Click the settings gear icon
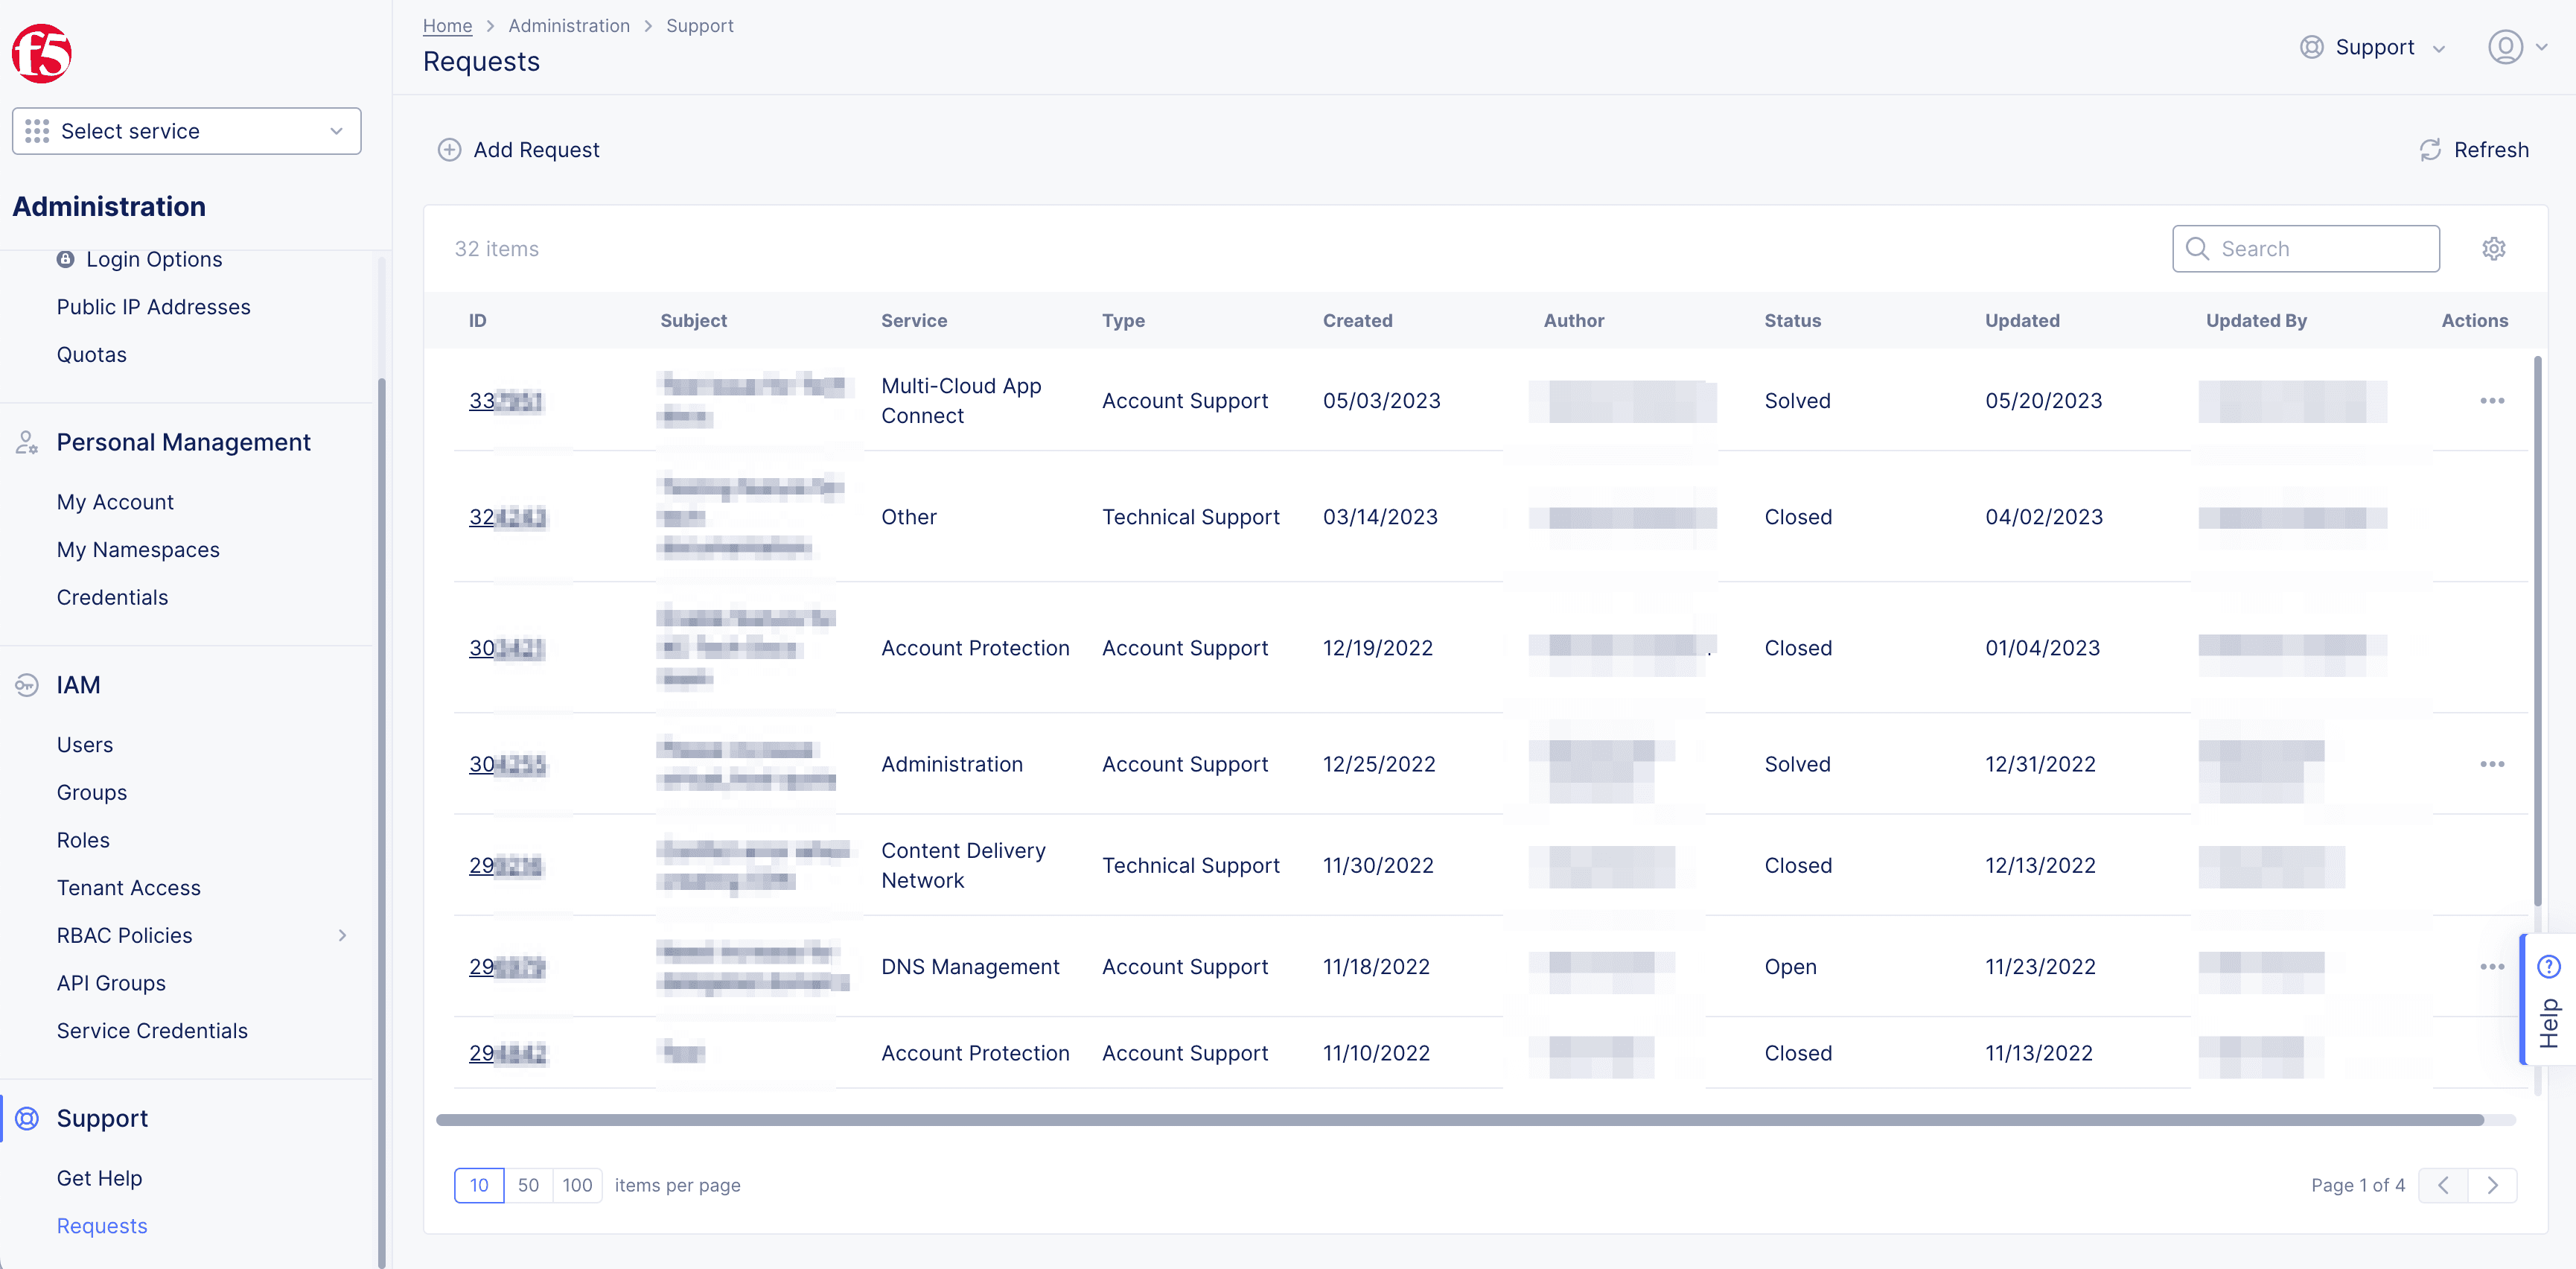The image size is (2576, 1269). tap(2494, 248)
